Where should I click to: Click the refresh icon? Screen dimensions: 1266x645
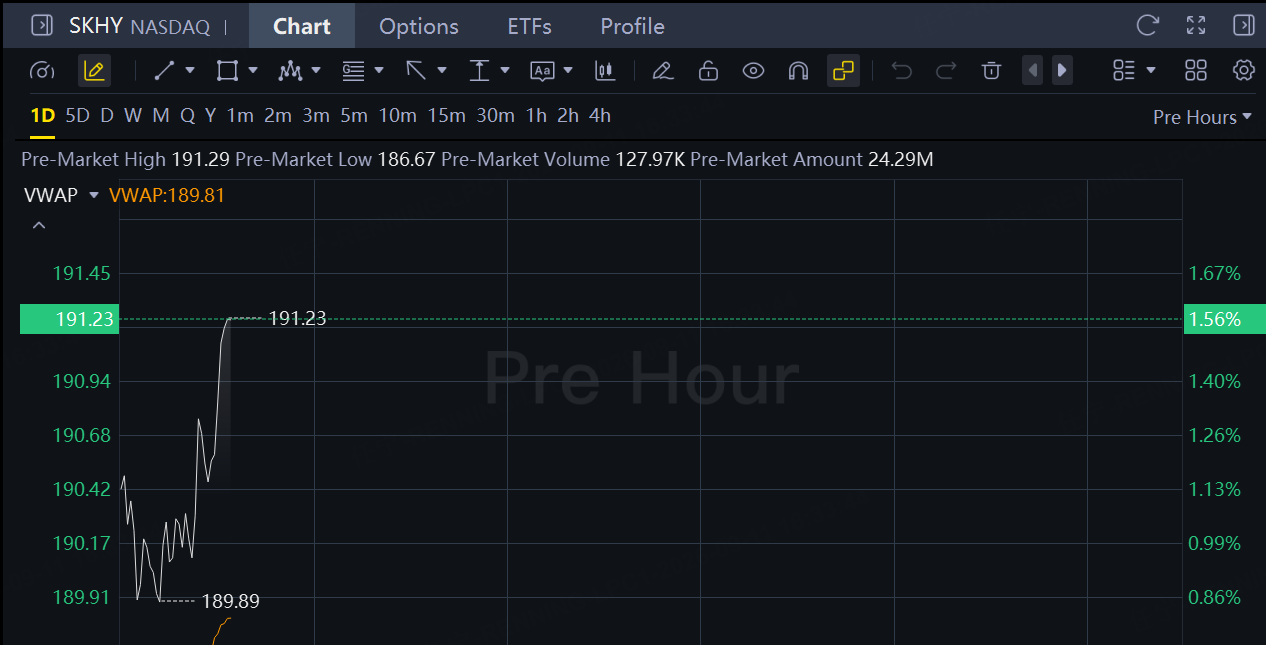1147,25
